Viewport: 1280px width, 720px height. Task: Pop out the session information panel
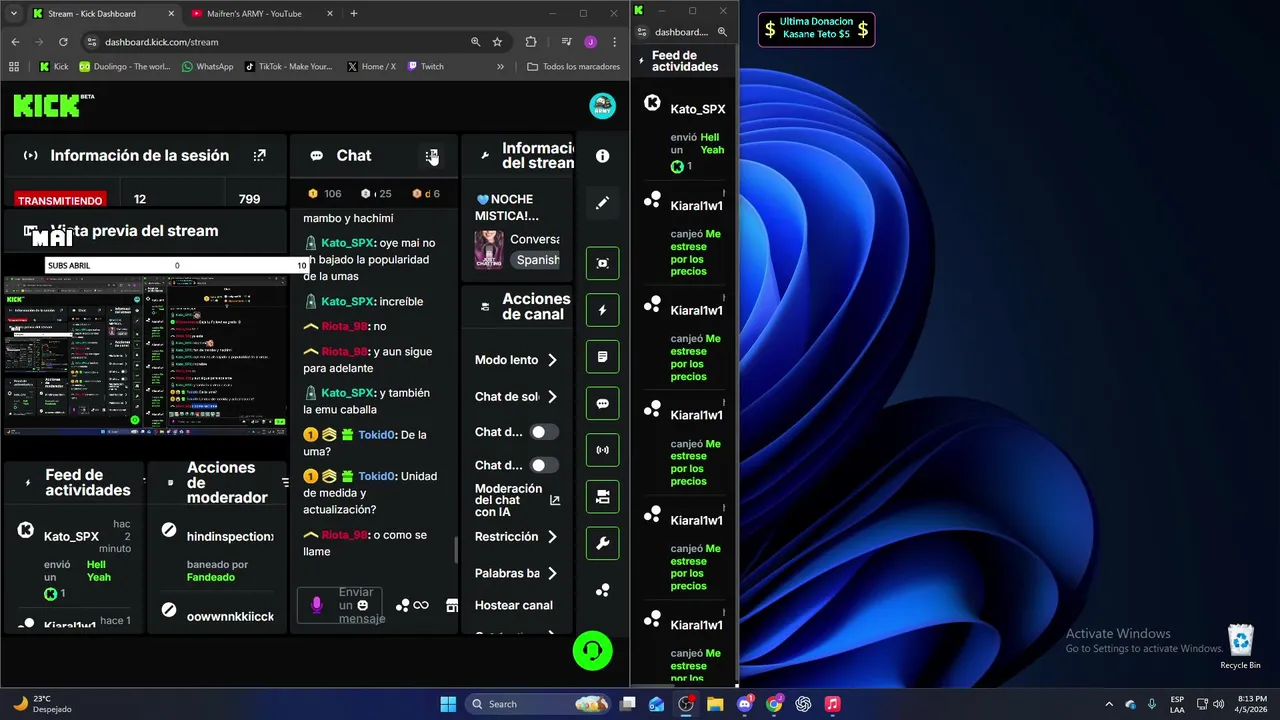pos(260,156)
